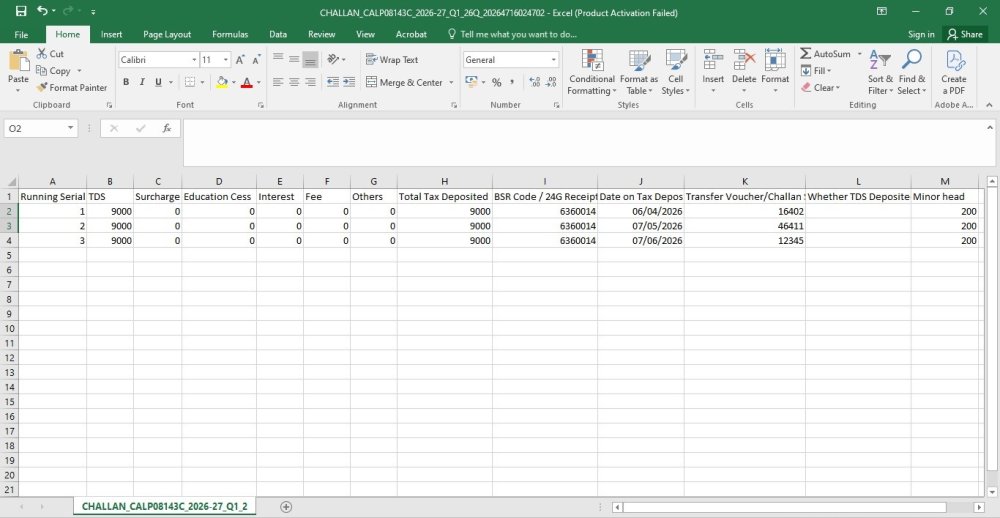Toggle bottom align icon
The height and width of the screenshot is (518, 1000).
pos(311,59)
